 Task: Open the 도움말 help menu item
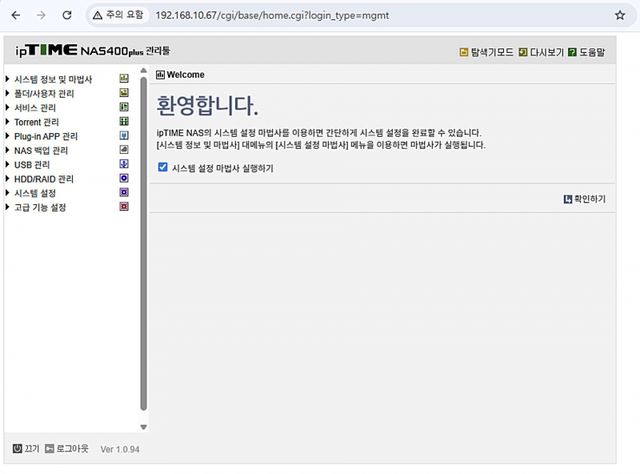[x=586, y=52]
